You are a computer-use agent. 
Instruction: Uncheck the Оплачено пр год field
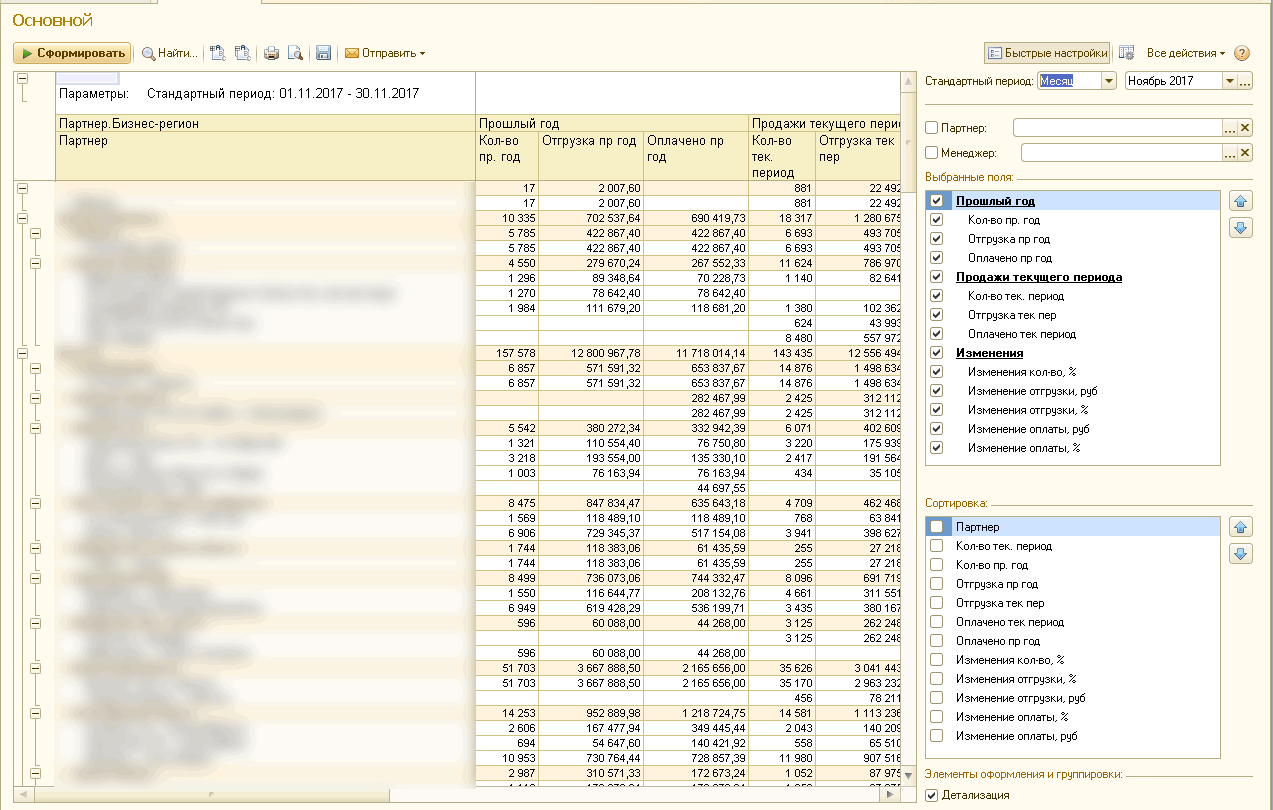point(937,258)
